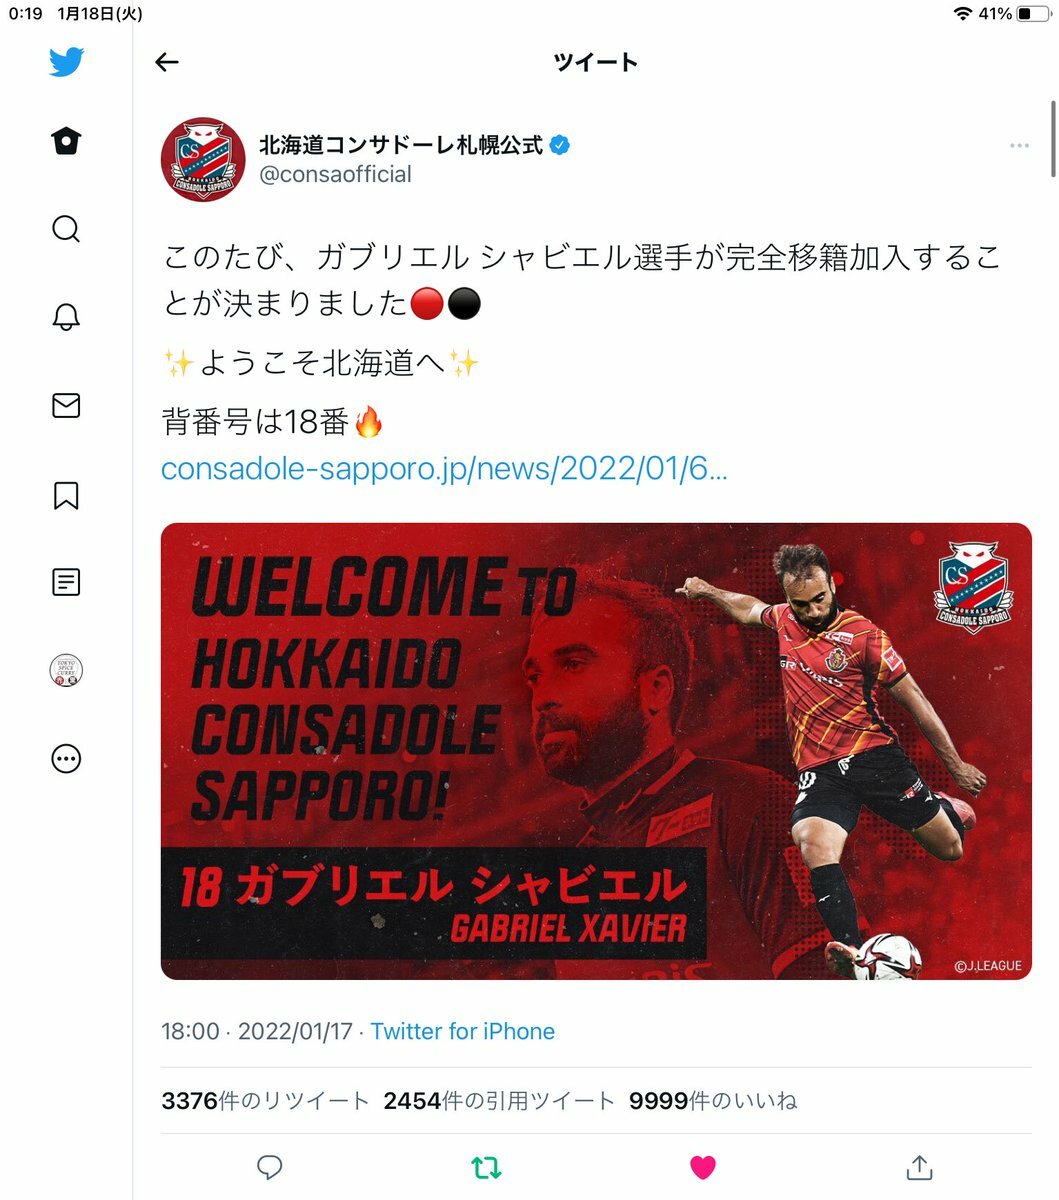View the 2454 quote tweets list
Image resolution: width=1059 pixels, height=1200 pixels.
pos(499,1101)
